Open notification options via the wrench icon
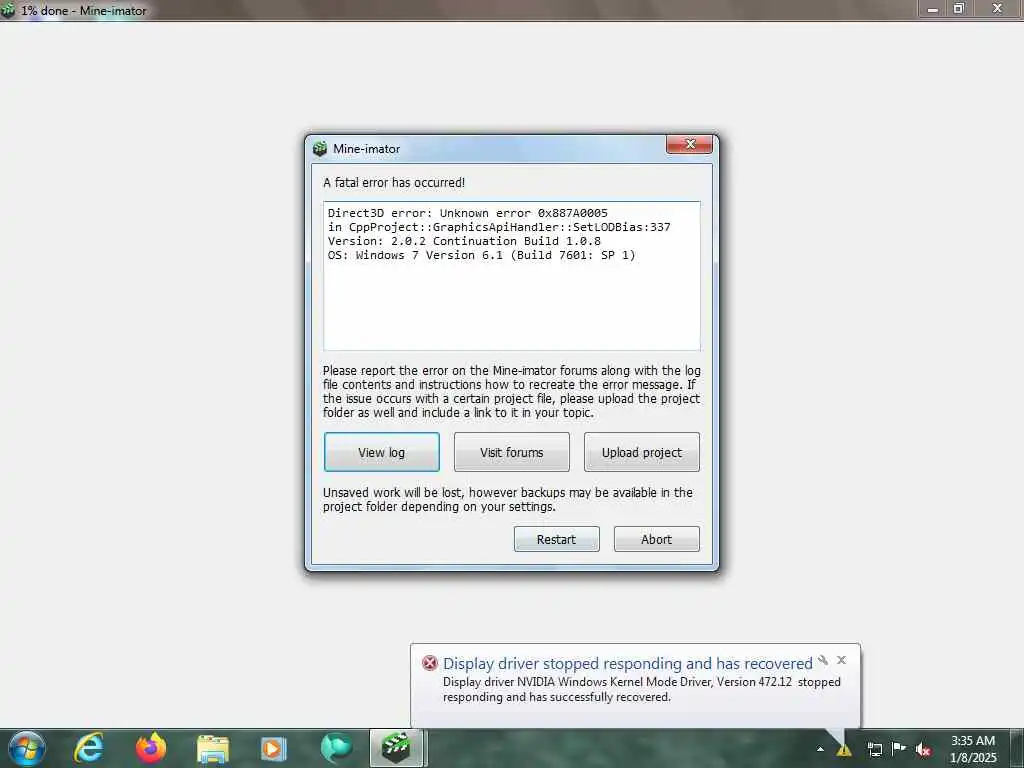1024x768 pixels. click(823, 660)
